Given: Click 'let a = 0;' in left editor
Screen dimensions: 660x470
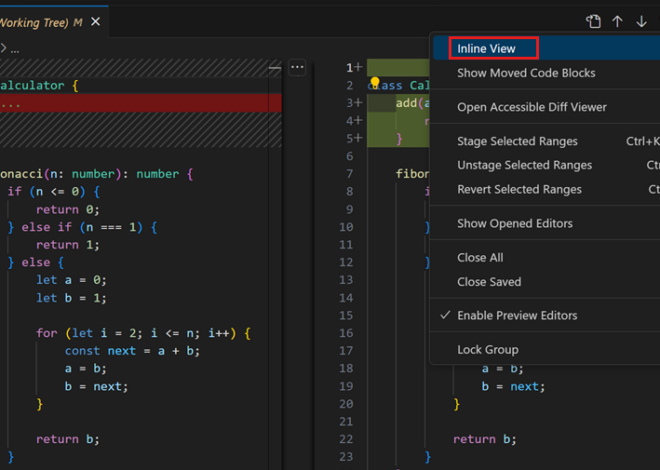Looking at the screenshot, I should (x=71, y=280).
